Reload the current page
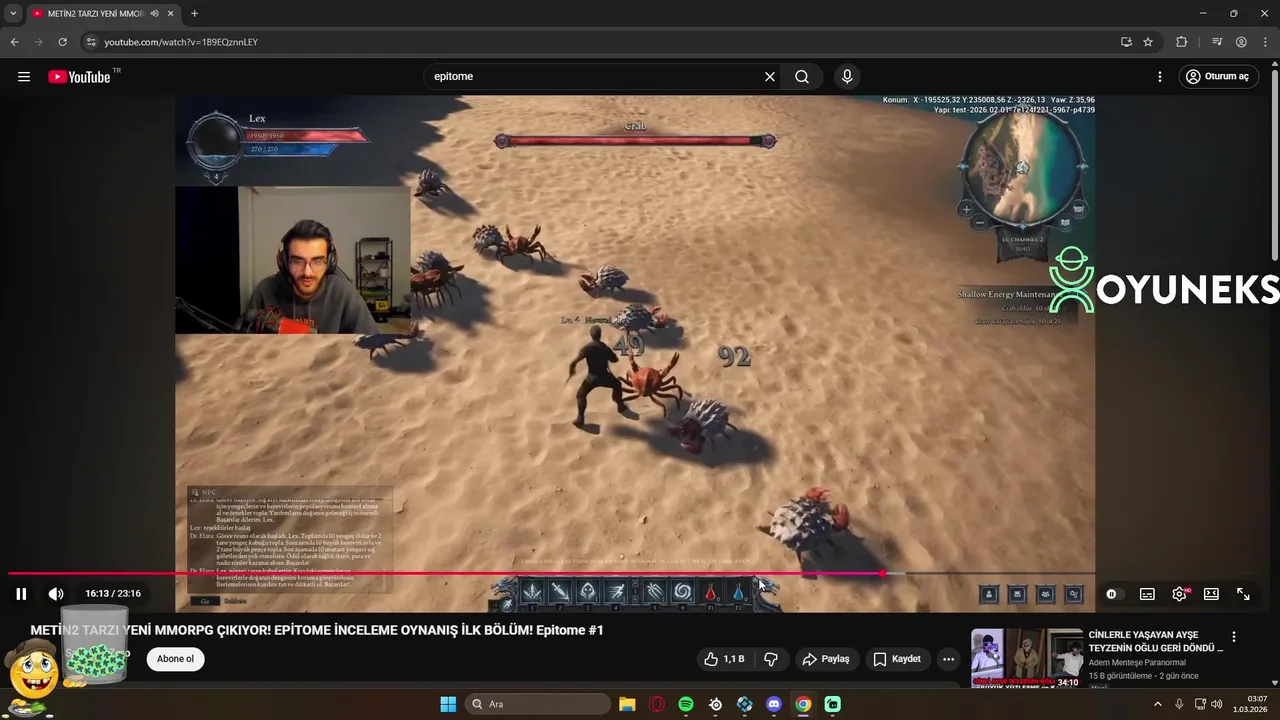 (62, 42)
